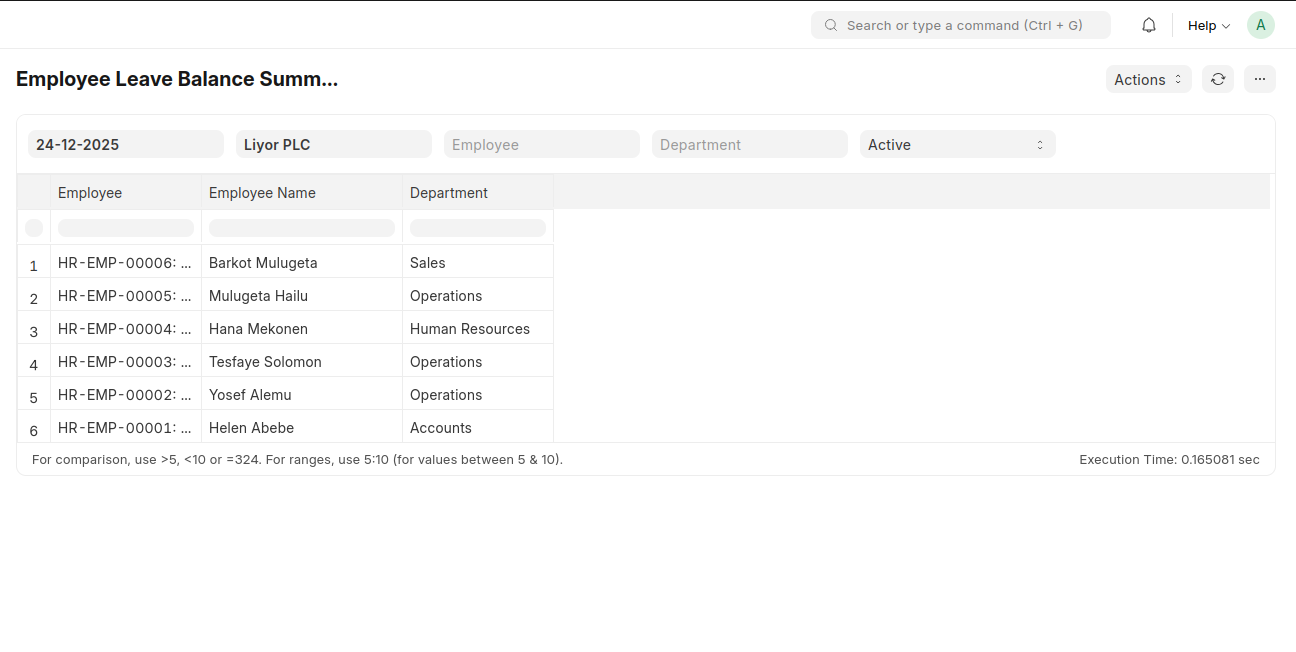Click the Employee Name column filter box
The width and height of the screenshot is (1296, 652).
point(301,228)
